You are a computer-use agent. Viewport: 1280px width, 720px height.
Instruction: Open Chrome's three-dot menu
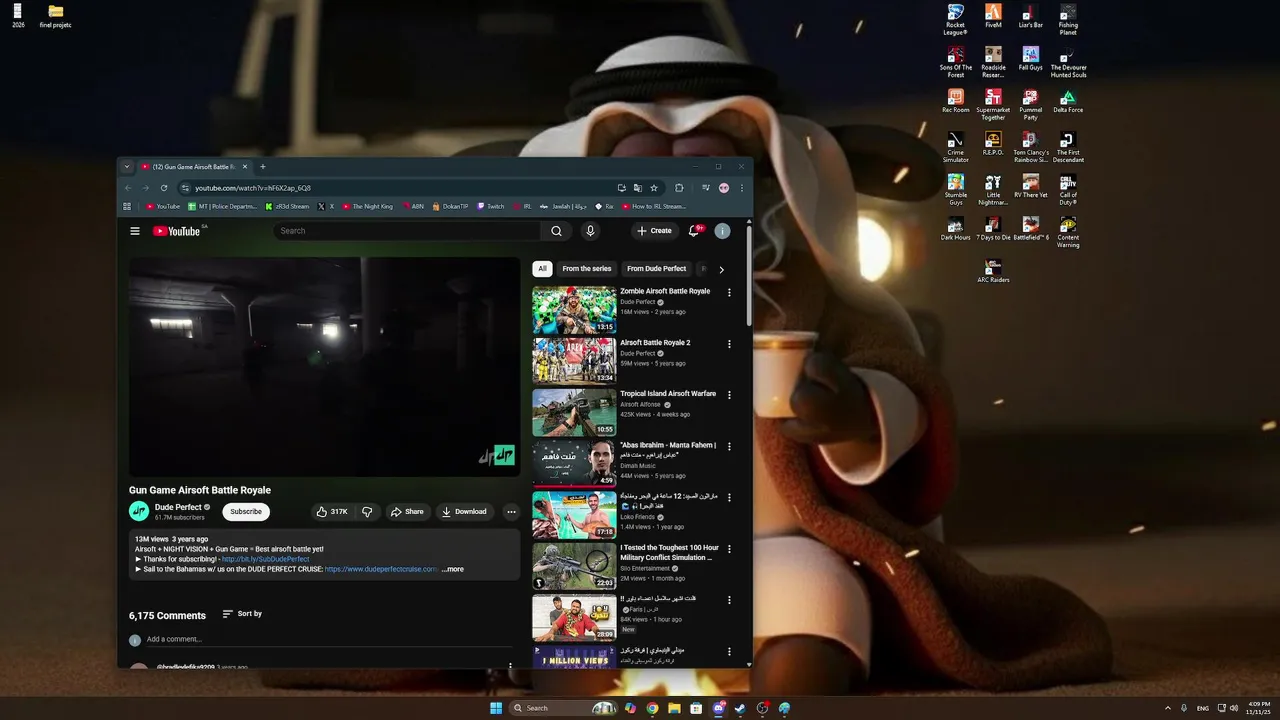point(741,188)
